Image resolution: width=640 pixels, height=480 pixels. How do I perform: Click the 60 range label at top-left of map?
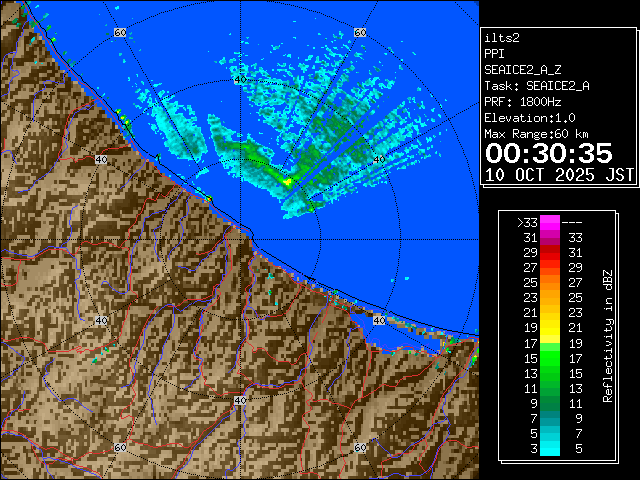(120, 33)
